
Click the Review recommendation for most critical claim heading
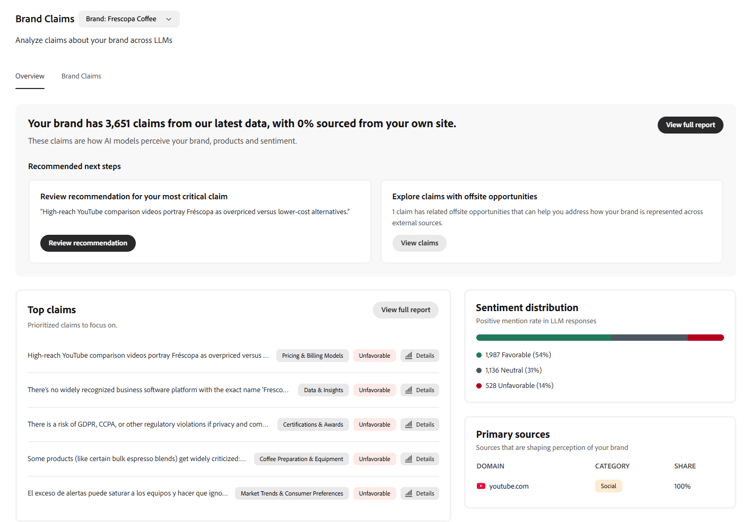pyautogui.click(x=134, y=197)
